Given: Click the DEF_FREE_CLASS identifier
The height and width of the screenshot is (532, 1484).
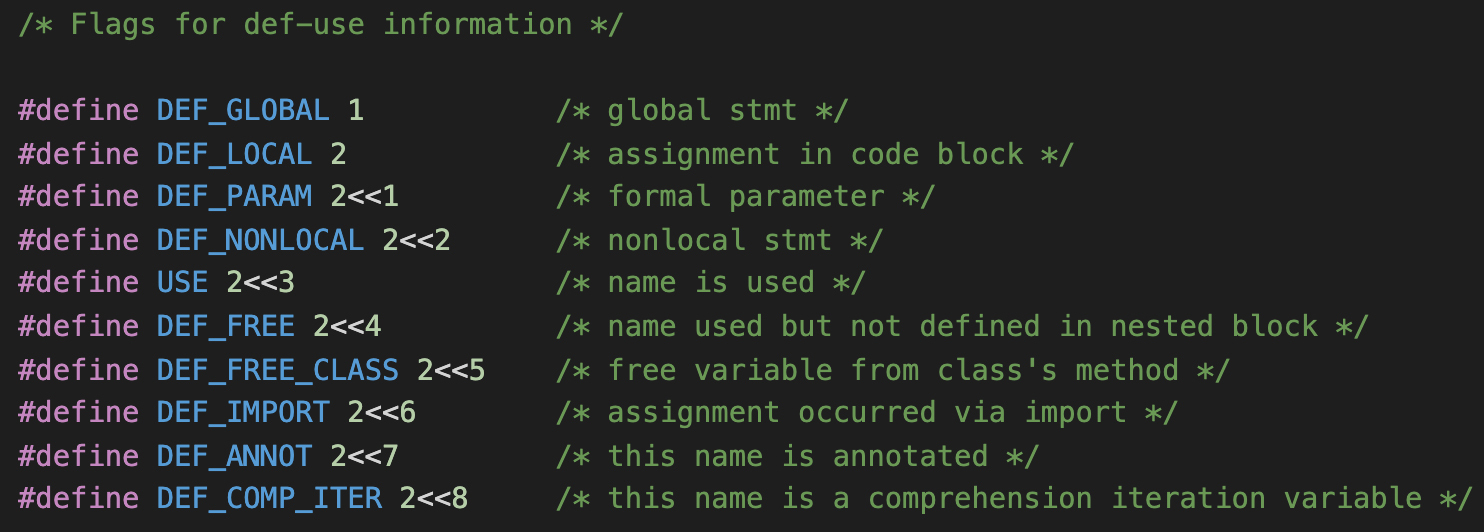Looking at the screenshot, I should [277, 370].
